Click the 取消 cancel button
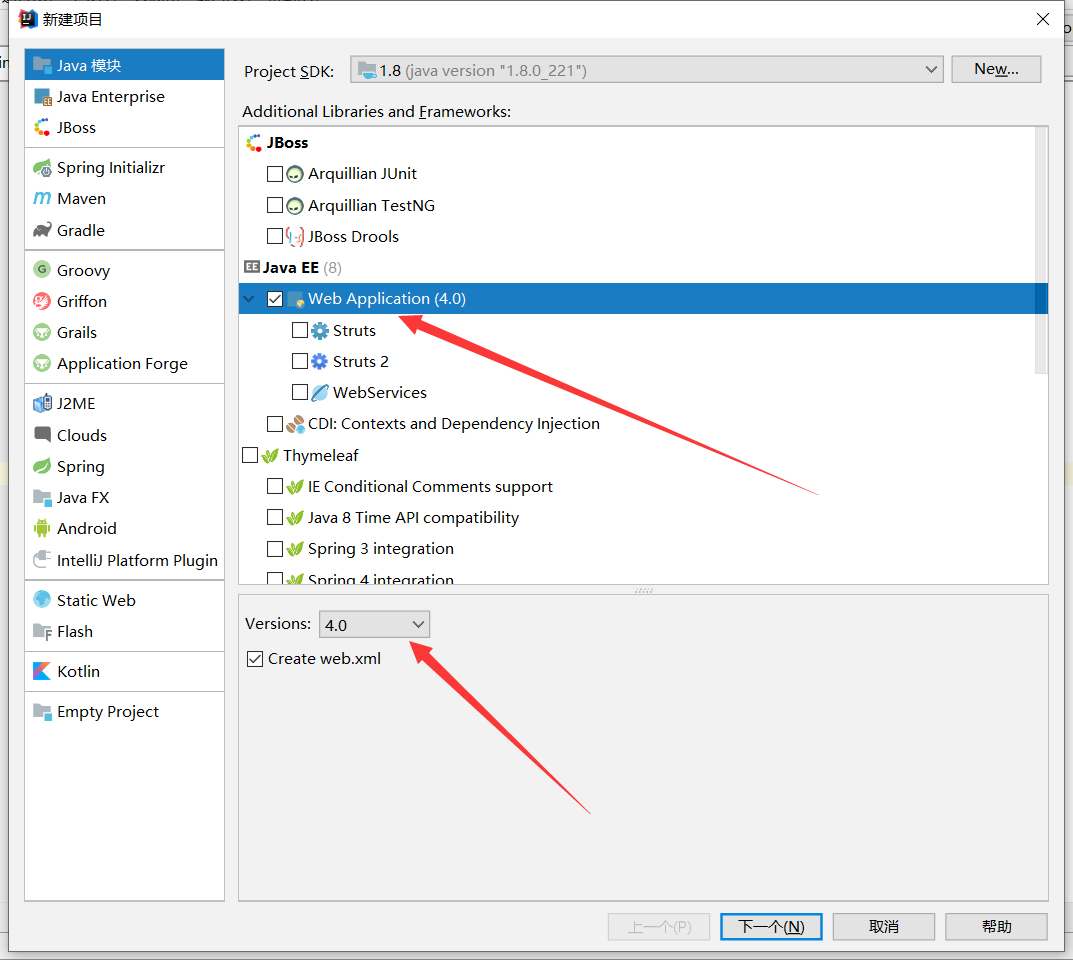 tap(883, 926)
